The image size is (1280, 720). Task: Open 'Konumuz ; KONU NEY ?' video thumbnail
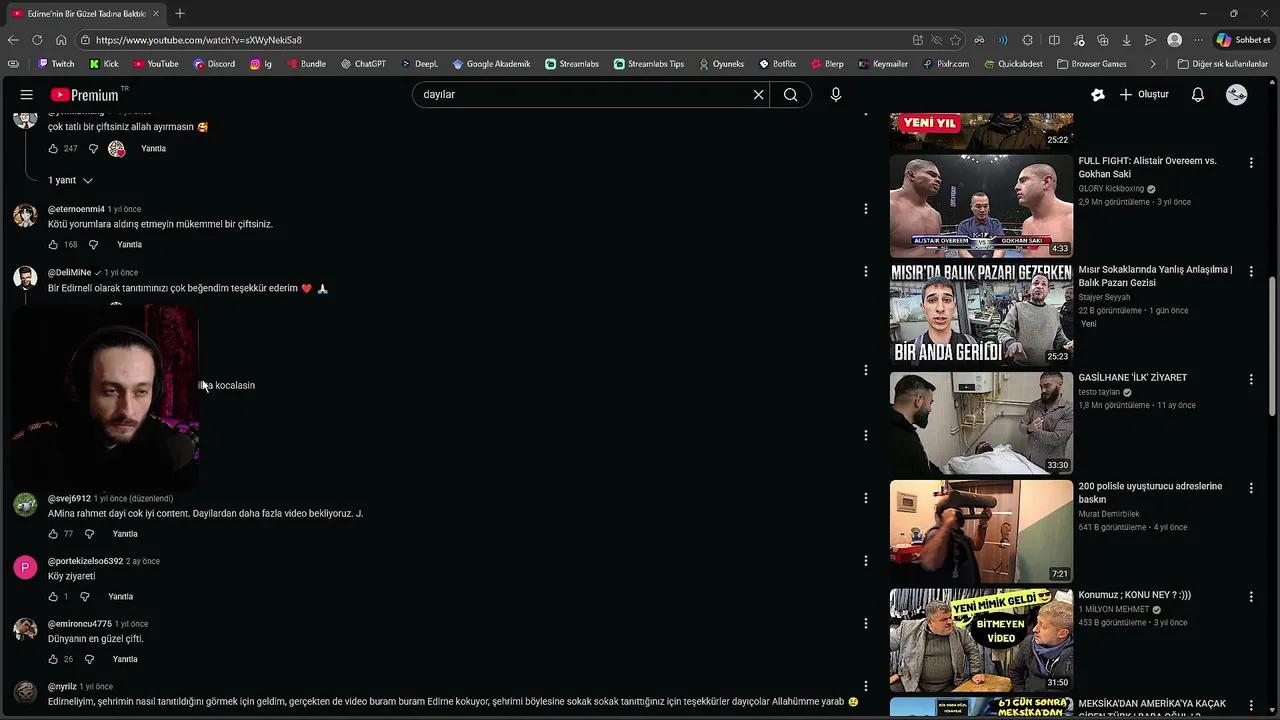click(x=981, y=640)
